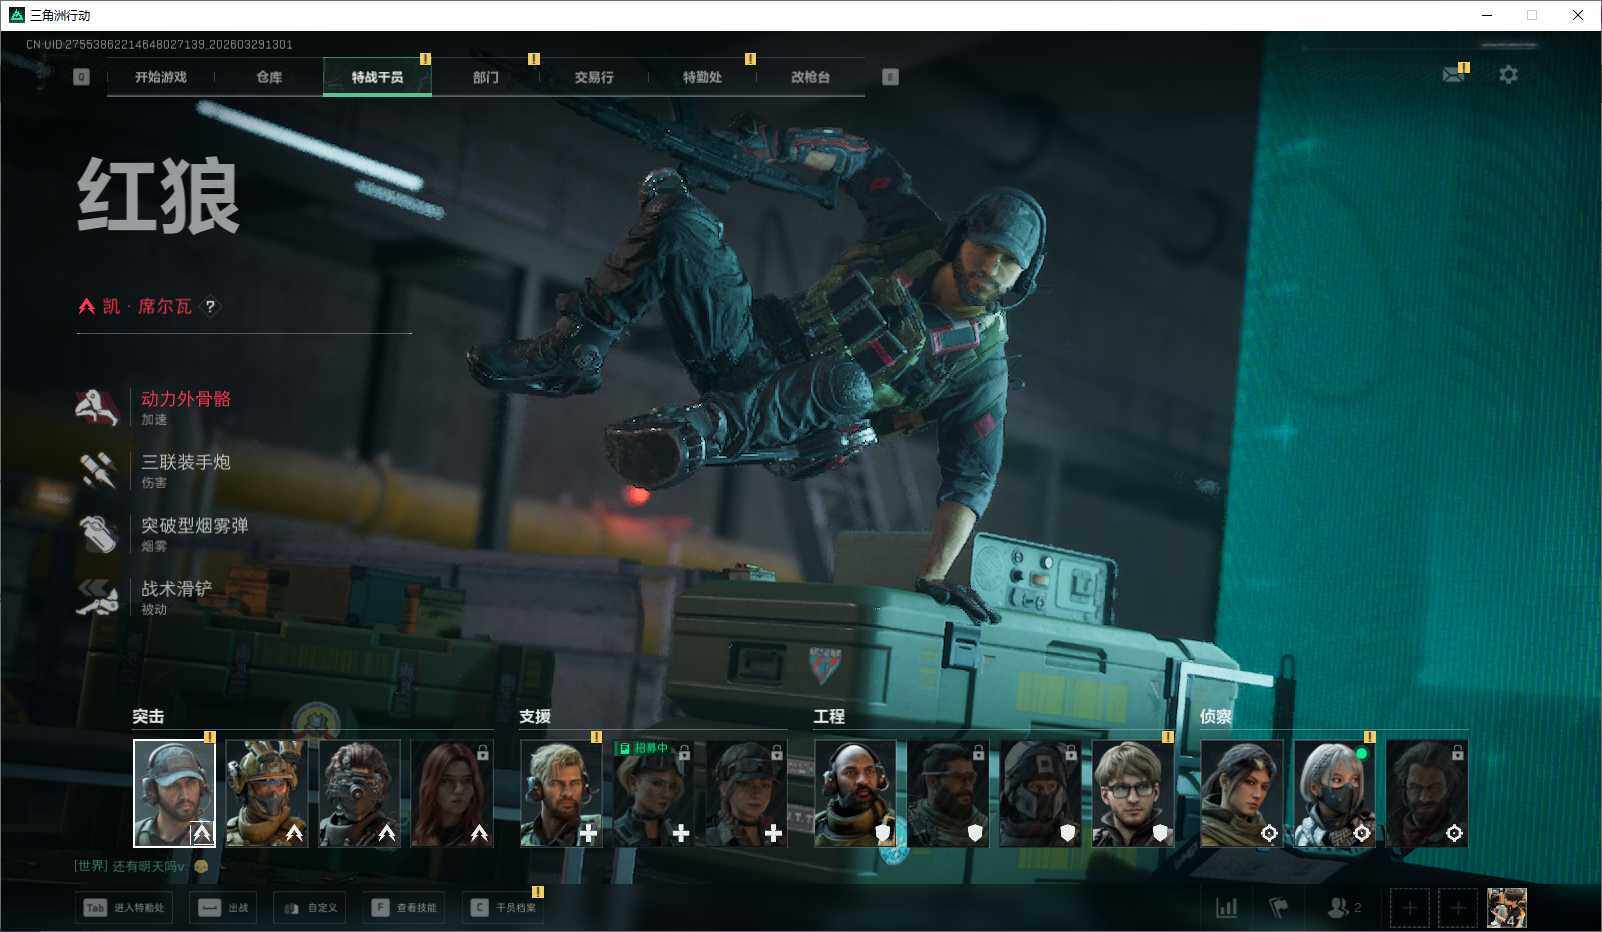
Task: Open the stats bar chart icon
Action: pos(1226,907)
